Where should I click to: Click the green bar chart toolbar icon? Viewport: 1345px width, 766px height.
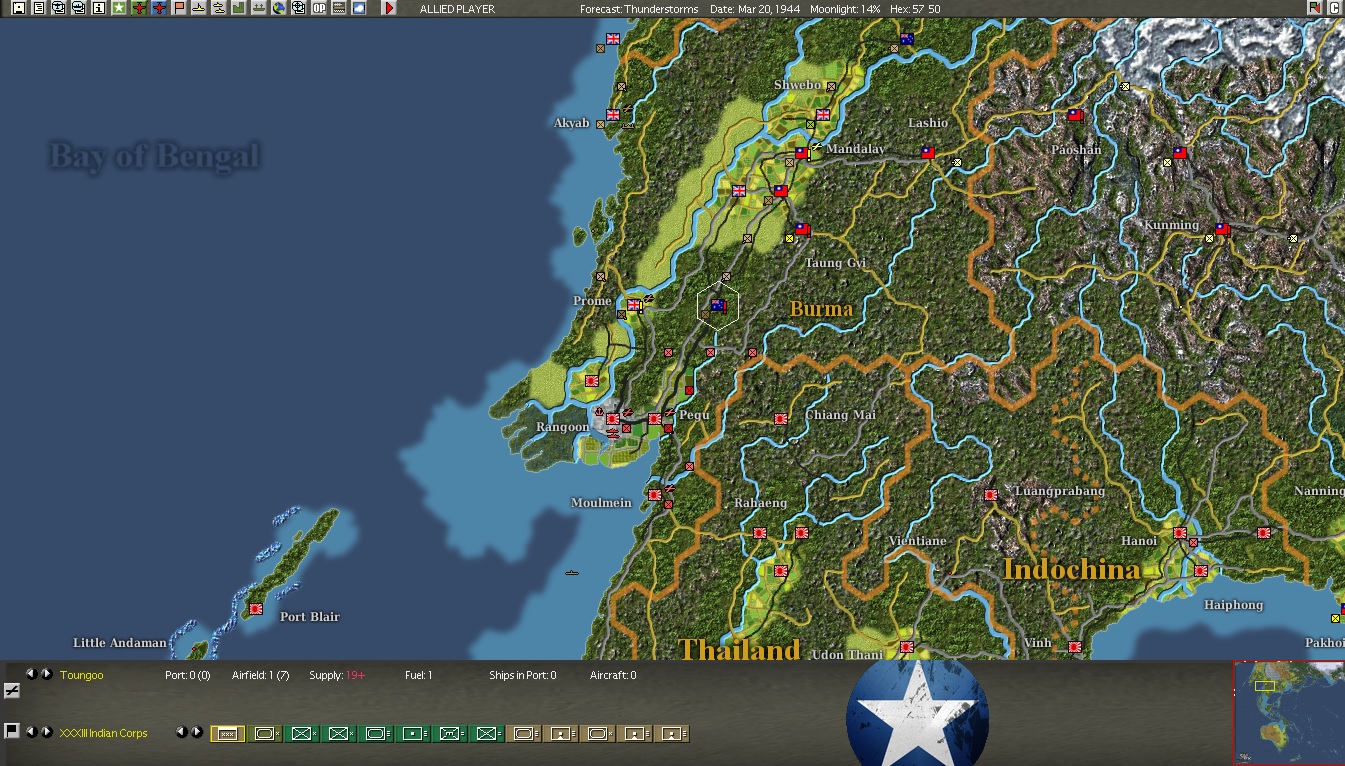pos(239,8)
